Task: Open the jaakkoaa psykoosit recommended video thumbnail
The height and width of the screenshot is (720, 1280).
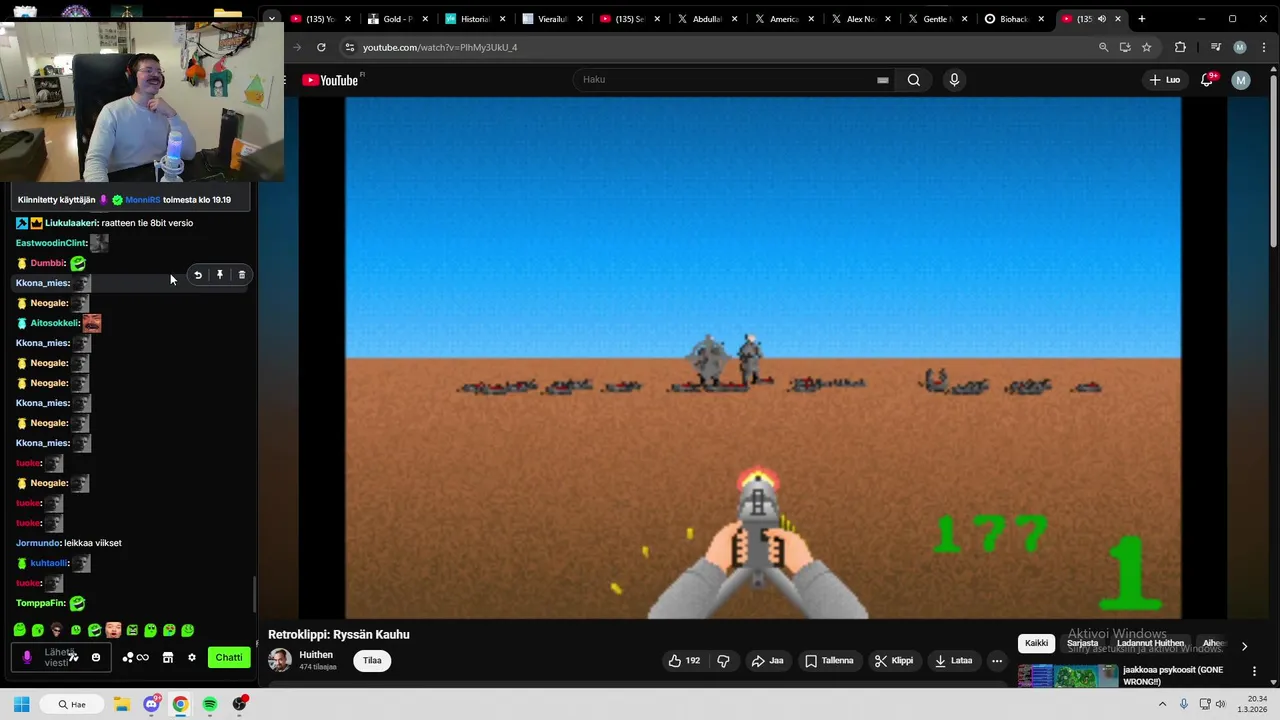Action: coord(1068,676)
